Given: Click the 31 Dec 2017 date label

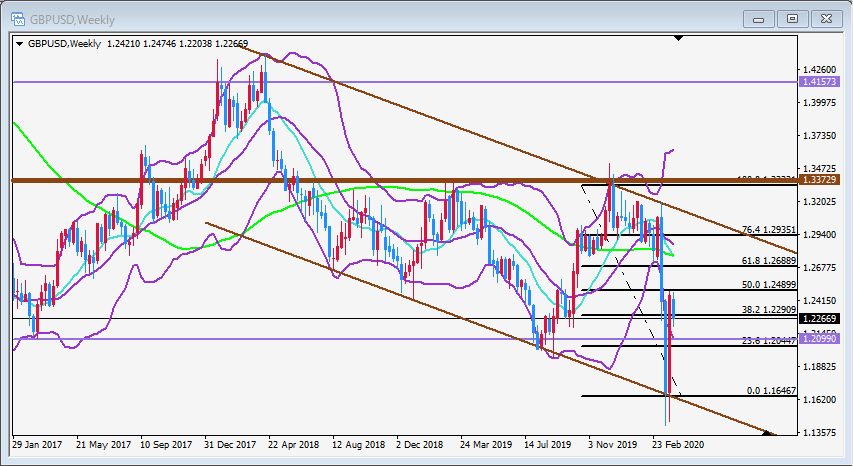Looking at the screenshot, I should pyautogui.click(x=230, y=444).
